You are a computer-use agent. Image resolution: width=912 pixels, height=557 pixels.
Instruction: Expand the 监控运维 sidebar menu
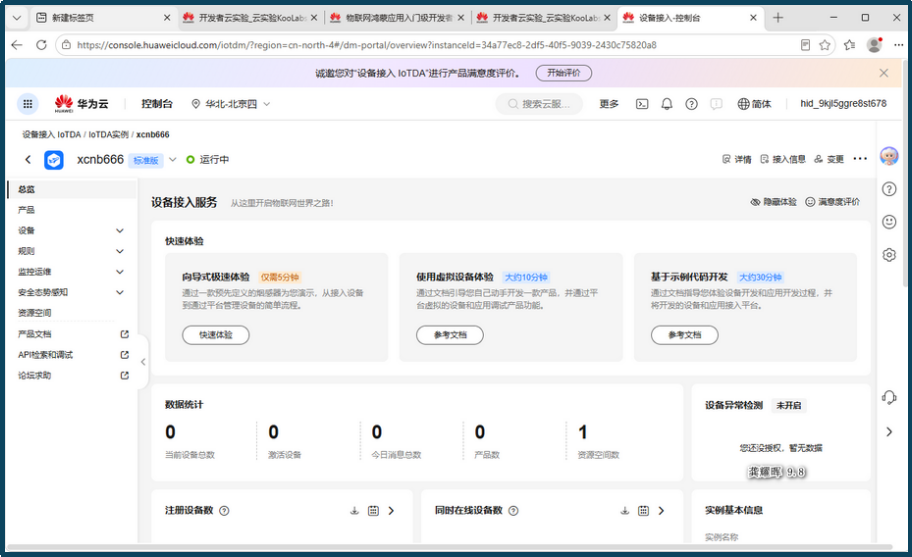coord(120,272)
